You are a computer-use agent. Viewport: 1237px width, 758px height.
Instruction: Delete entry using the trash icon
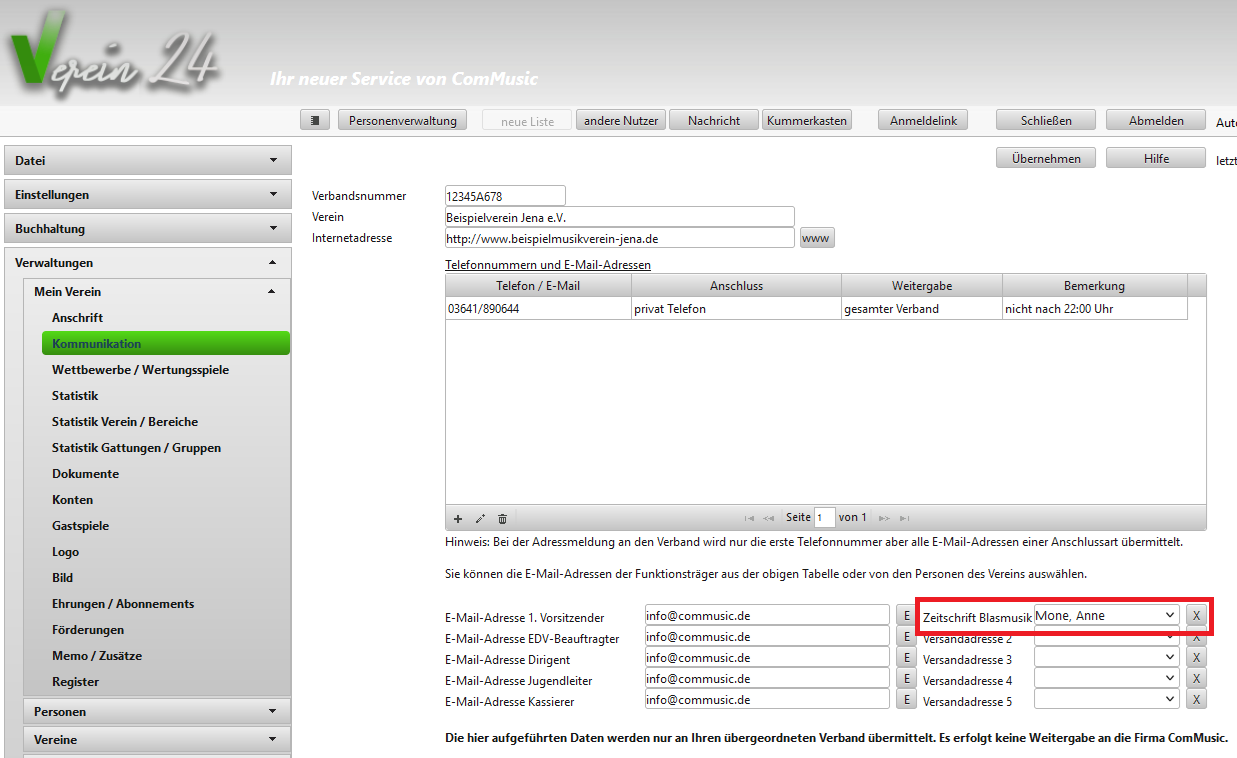click(502, 518)
